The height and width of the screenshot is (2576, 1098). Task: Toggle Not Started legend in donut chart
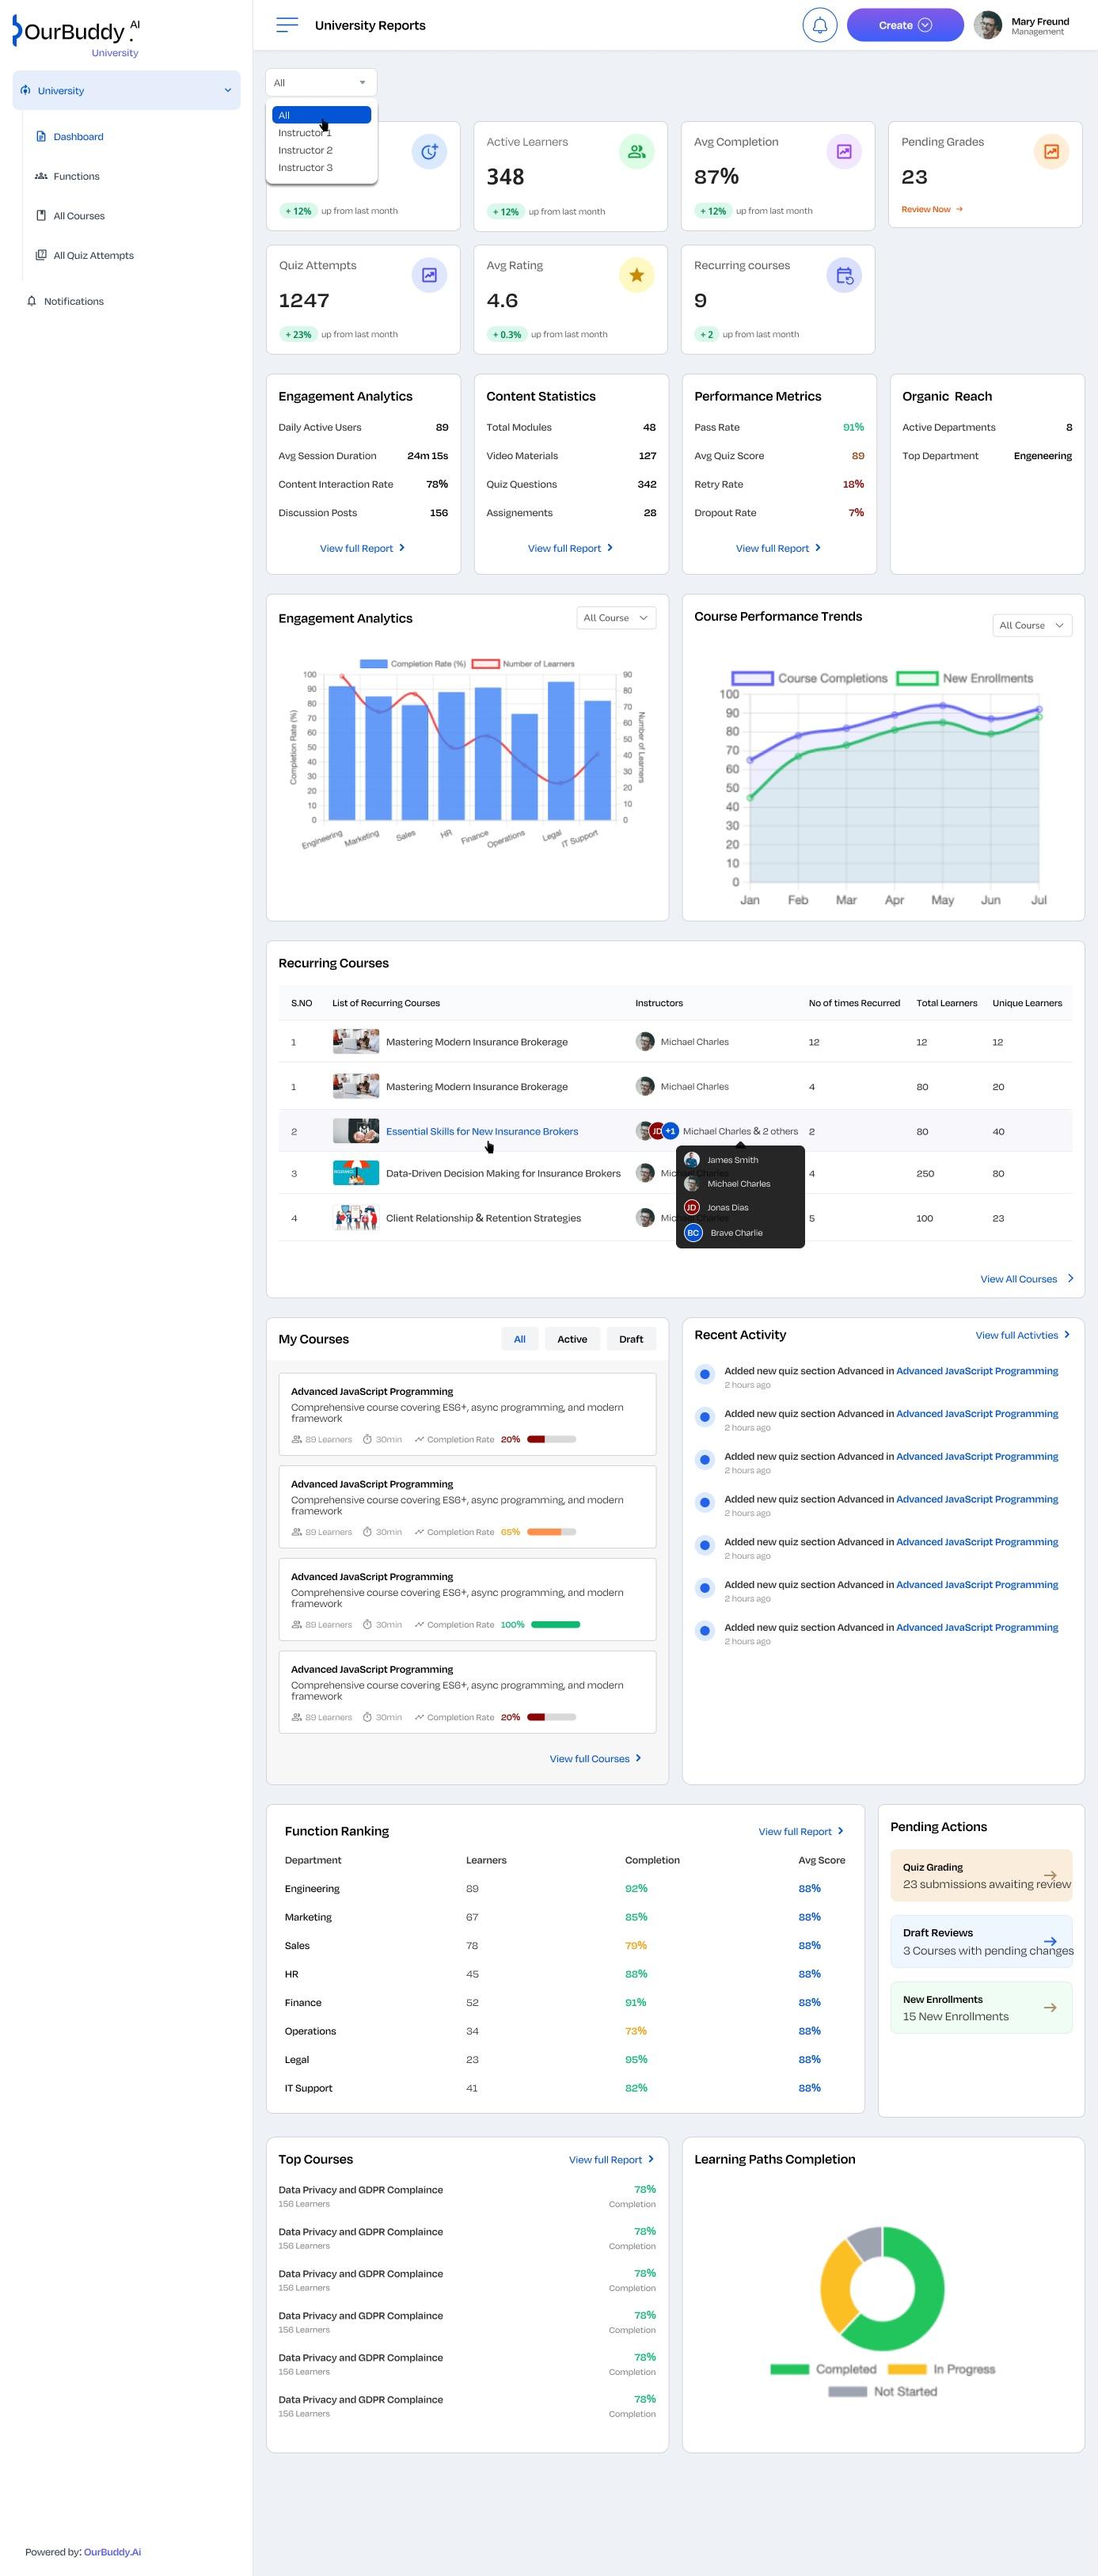pyautogui.click(x=847, y=2391)
